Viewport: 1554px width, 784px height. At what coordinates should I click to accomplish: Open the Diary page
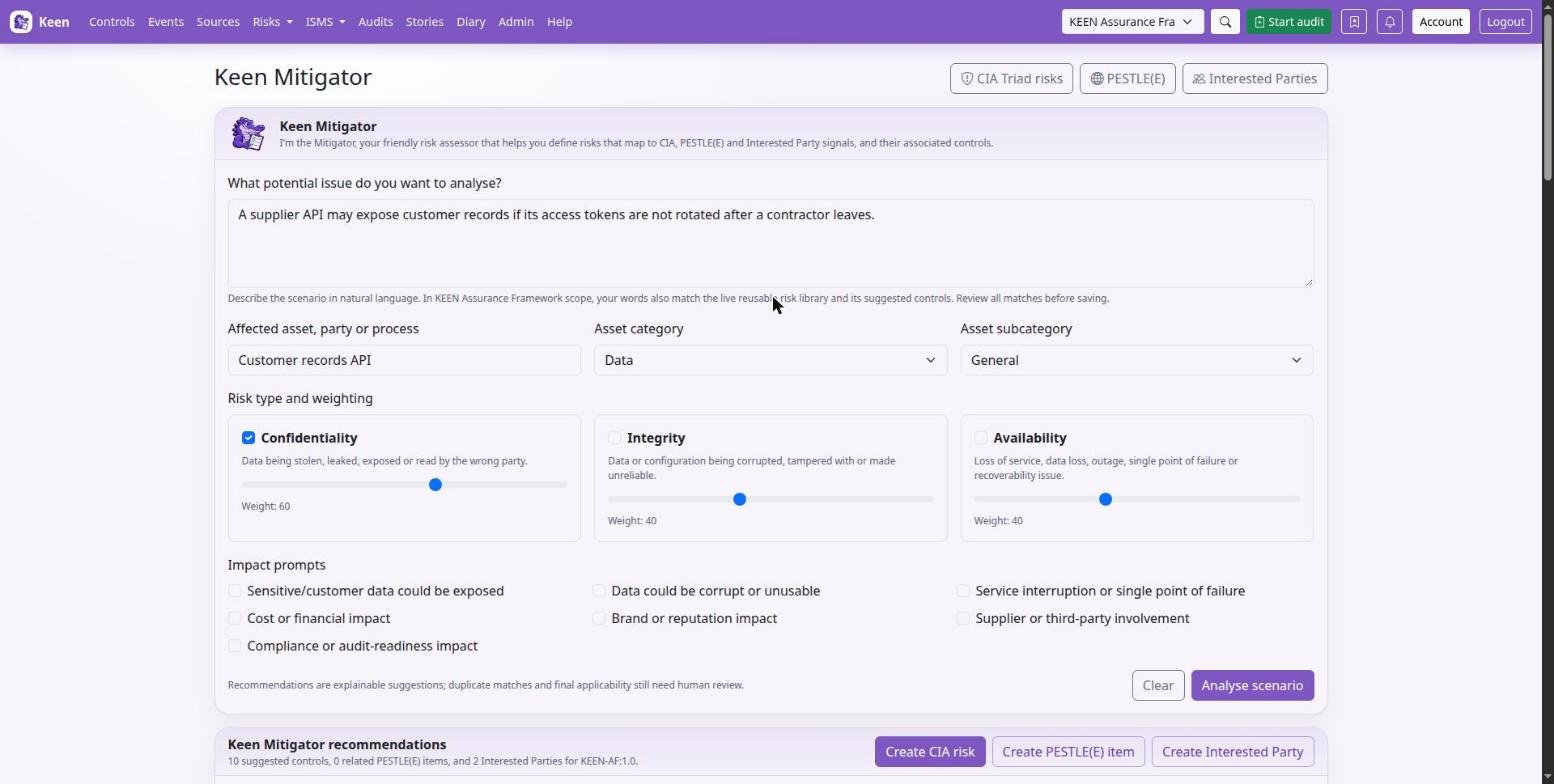point(470,22)
